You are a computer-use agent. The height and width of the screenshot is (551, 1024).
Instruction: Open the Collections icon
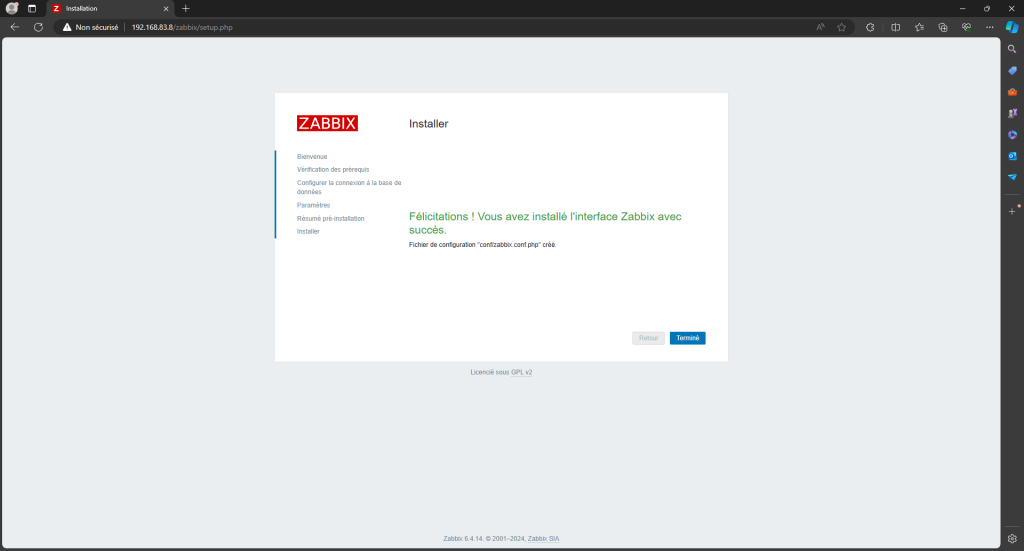click(x=942, y=27)
